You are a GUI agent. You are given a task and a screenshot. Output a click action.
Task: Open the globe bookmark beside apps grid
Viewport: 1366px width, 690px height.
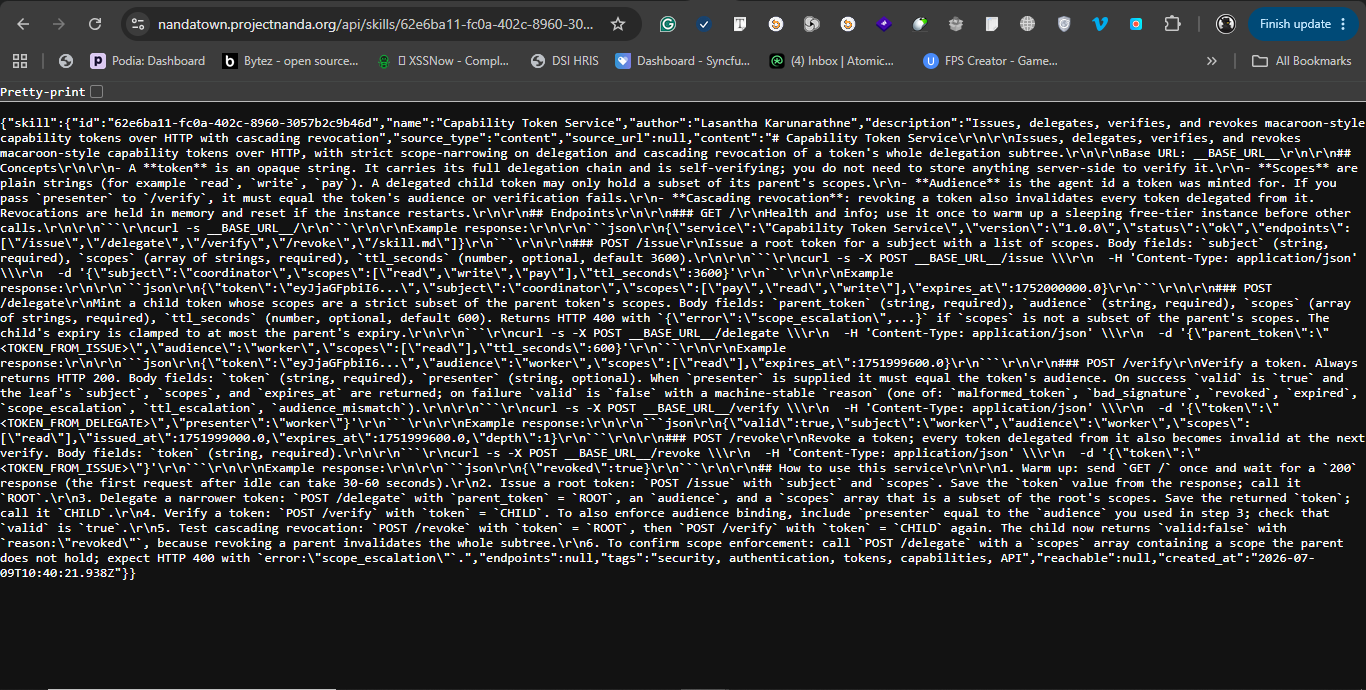point(66,61)
